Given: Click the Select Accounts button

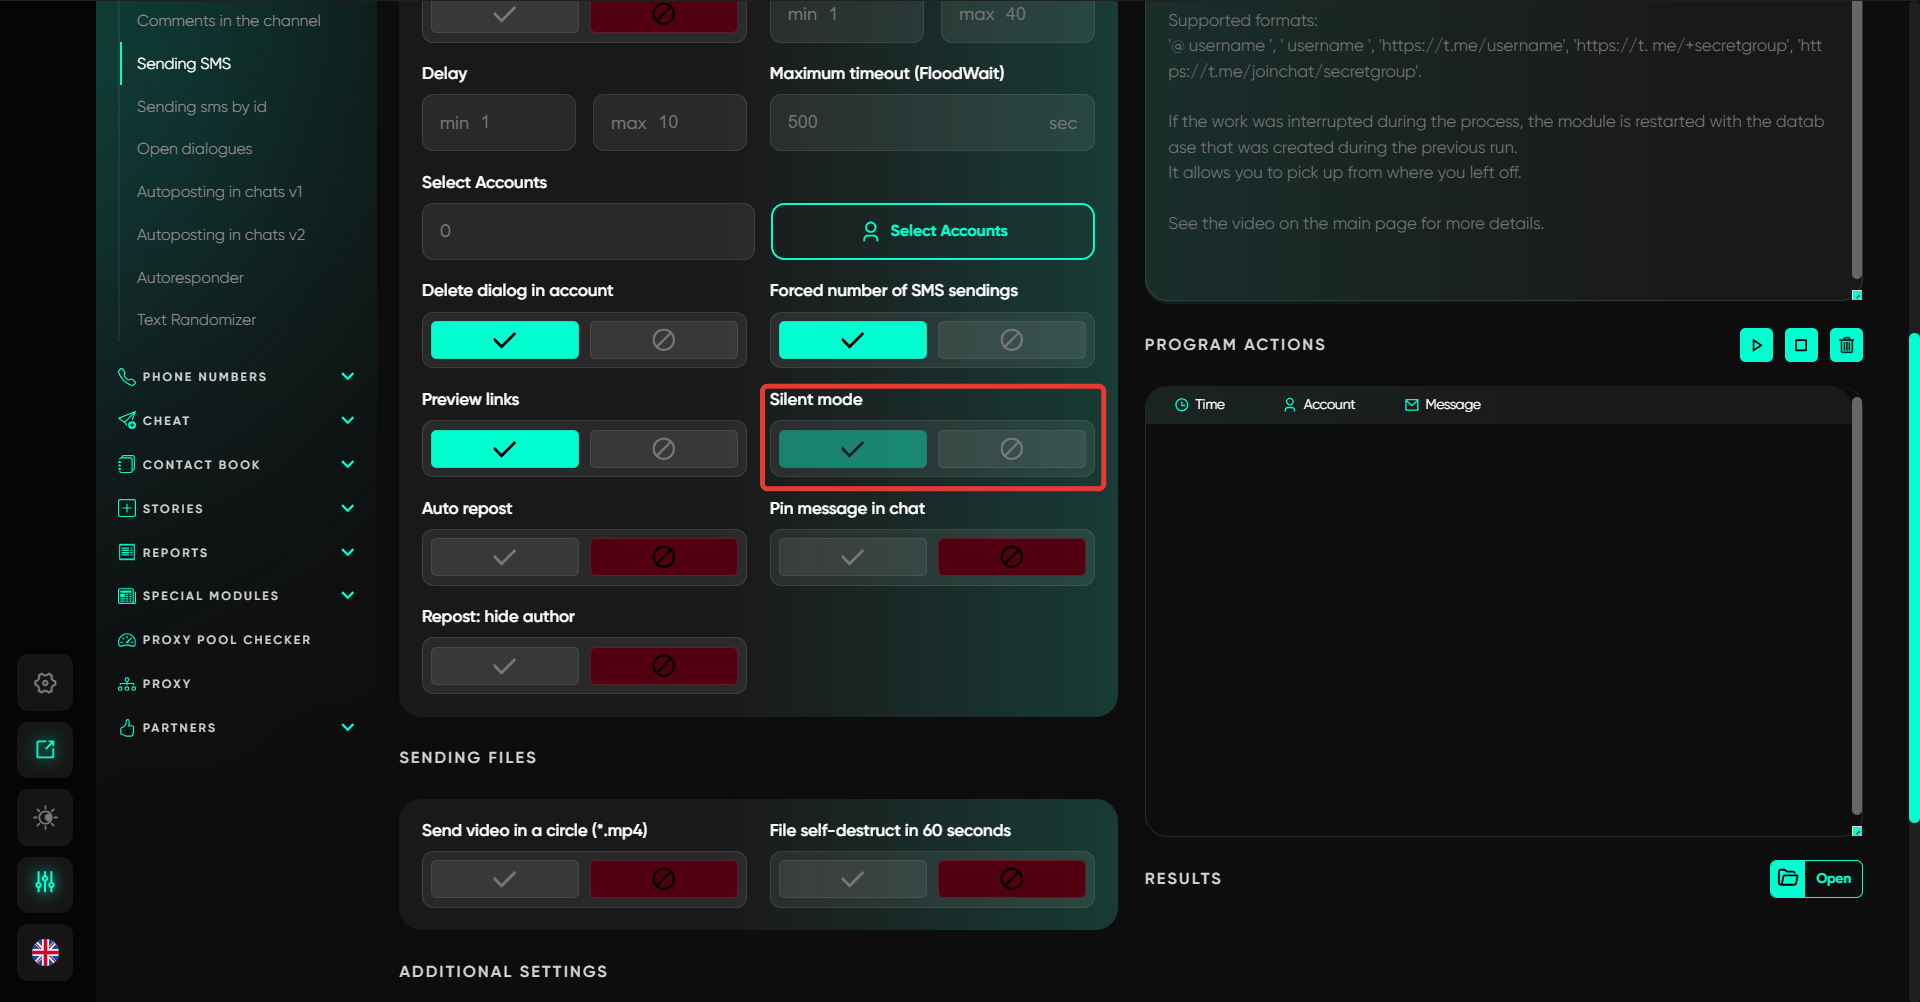Looking at the screenshot, I should point(932,231).
